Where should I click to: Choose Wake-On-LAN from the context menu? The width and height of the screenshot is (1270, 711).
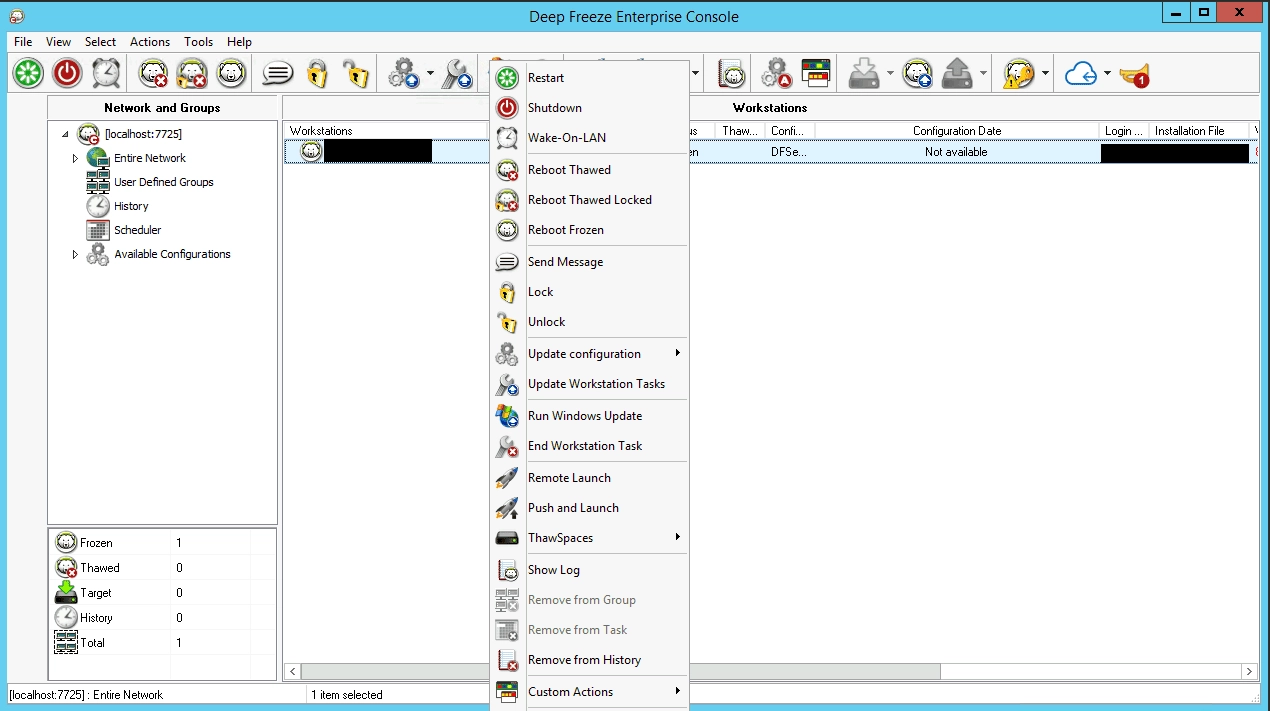point(589,138)
